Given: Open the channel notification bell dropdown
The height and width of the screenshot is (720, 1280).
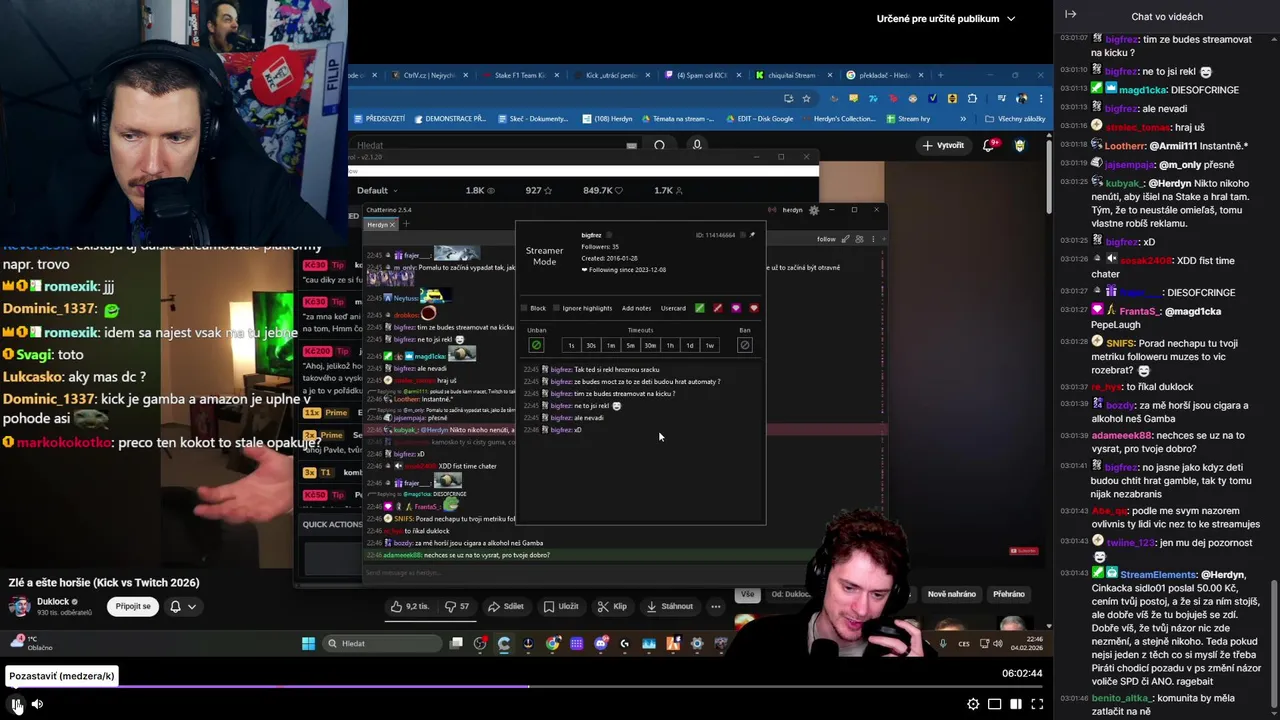Looking at the screenshot, I should 183,606.
